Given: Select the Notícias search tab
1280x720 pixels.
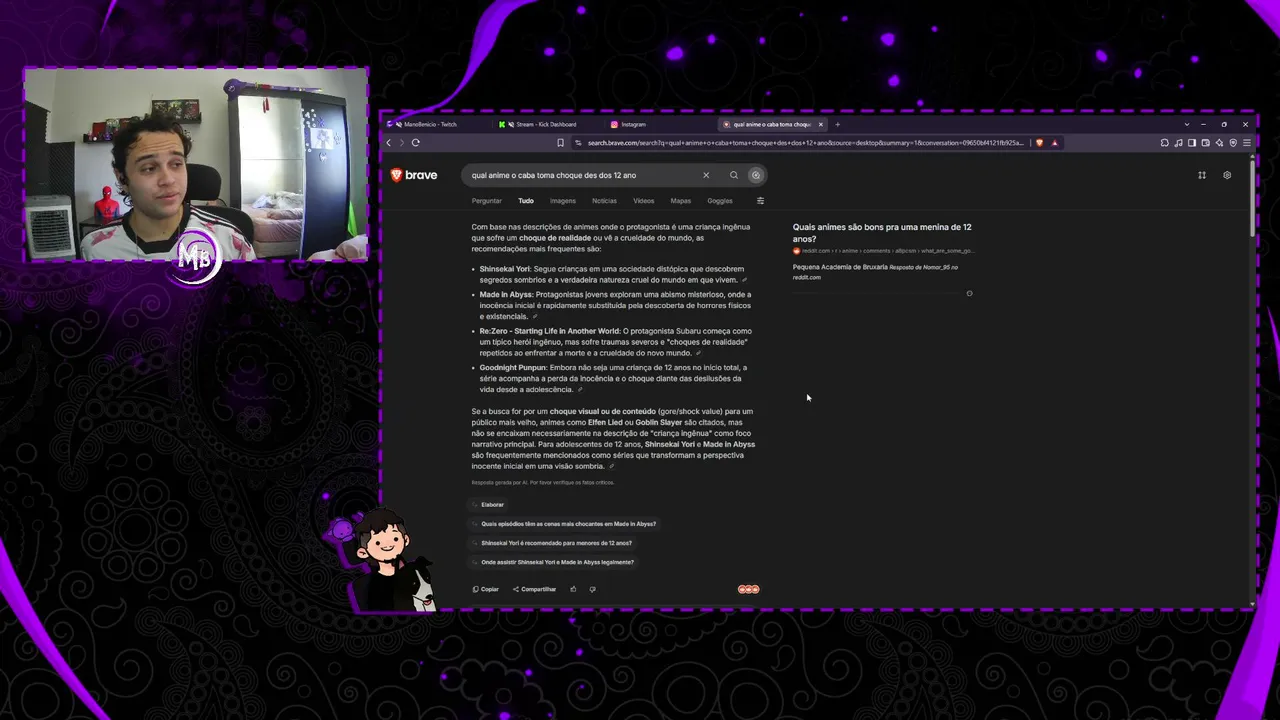Looking at the screenshot, I should 604,201.
